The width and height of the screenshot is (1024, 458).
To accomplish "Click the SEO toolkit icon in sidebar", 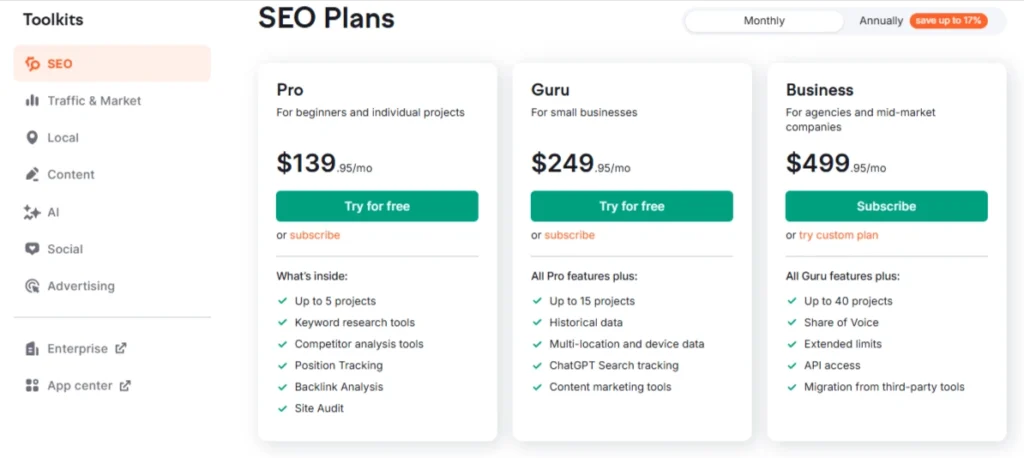I will click(32, 64).
